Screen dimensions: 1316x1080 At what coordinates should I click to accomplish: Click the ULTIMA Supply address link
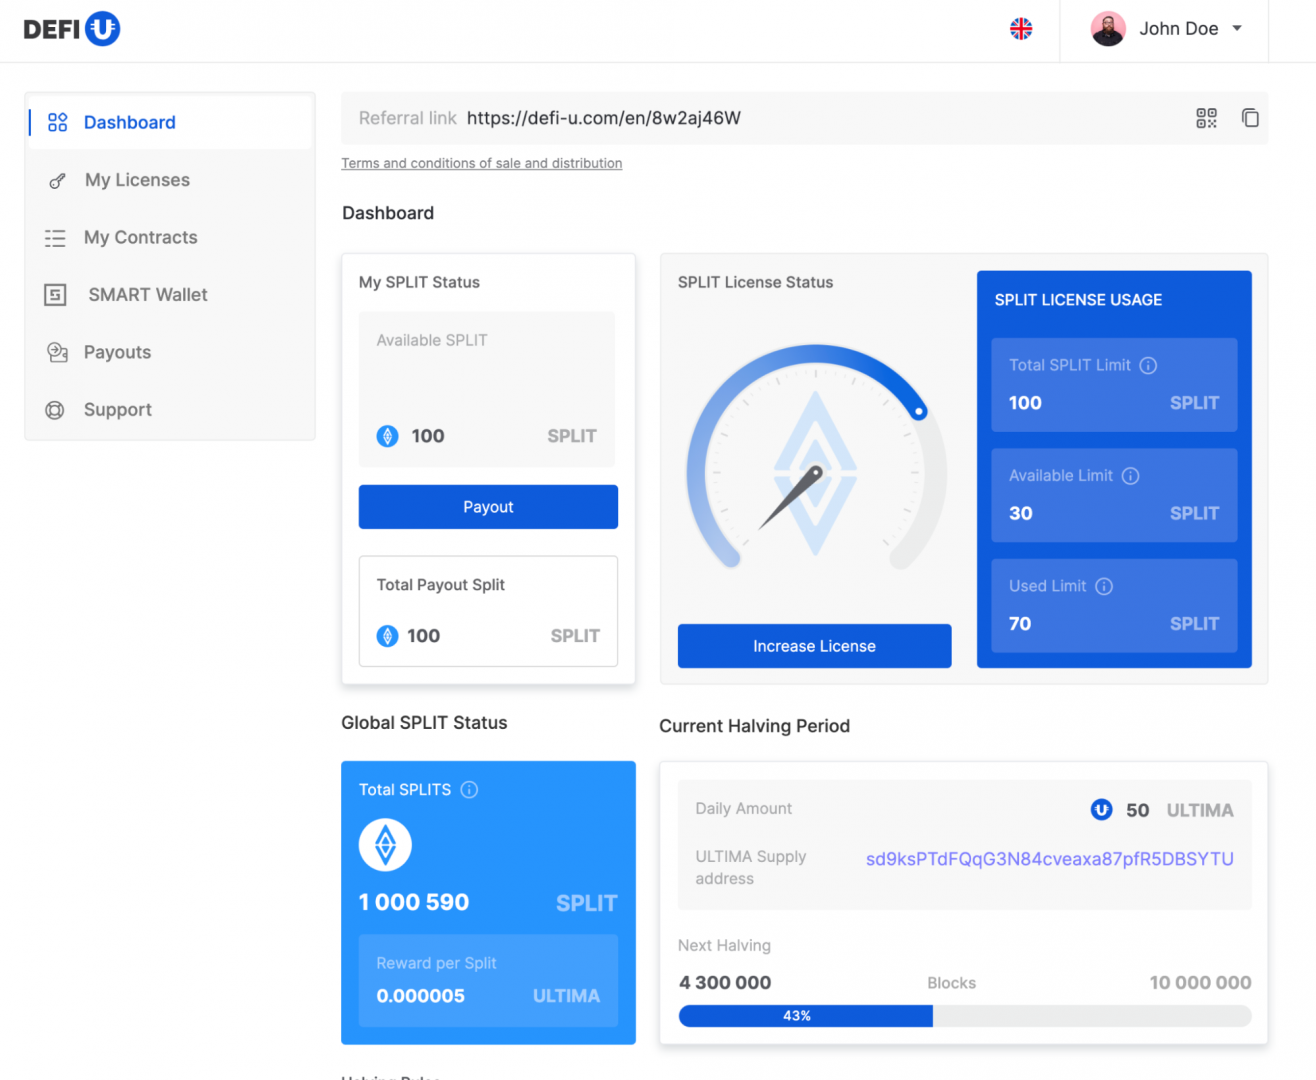[x=1049, y=859]
